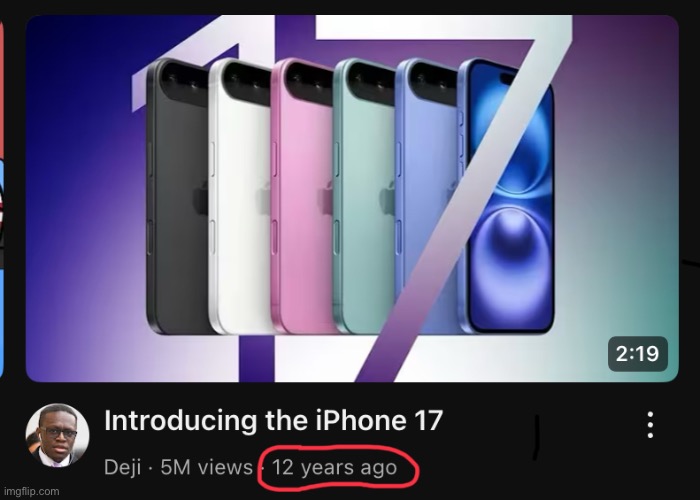The image size is (700, 500).
Task: Click the pink iPhone in the thumbnail
Action: pyautogui.click(x=303, y=196)
